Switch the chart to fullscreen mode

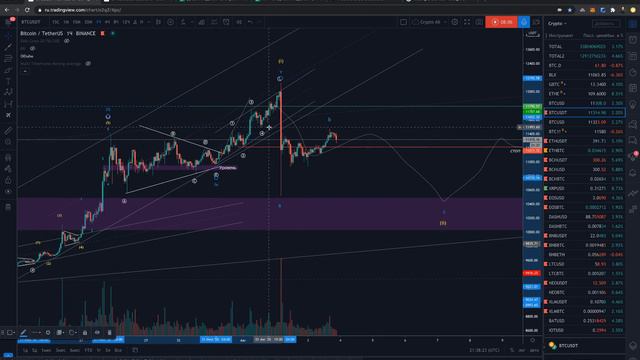pyautogui.click(x=467, y=22)
